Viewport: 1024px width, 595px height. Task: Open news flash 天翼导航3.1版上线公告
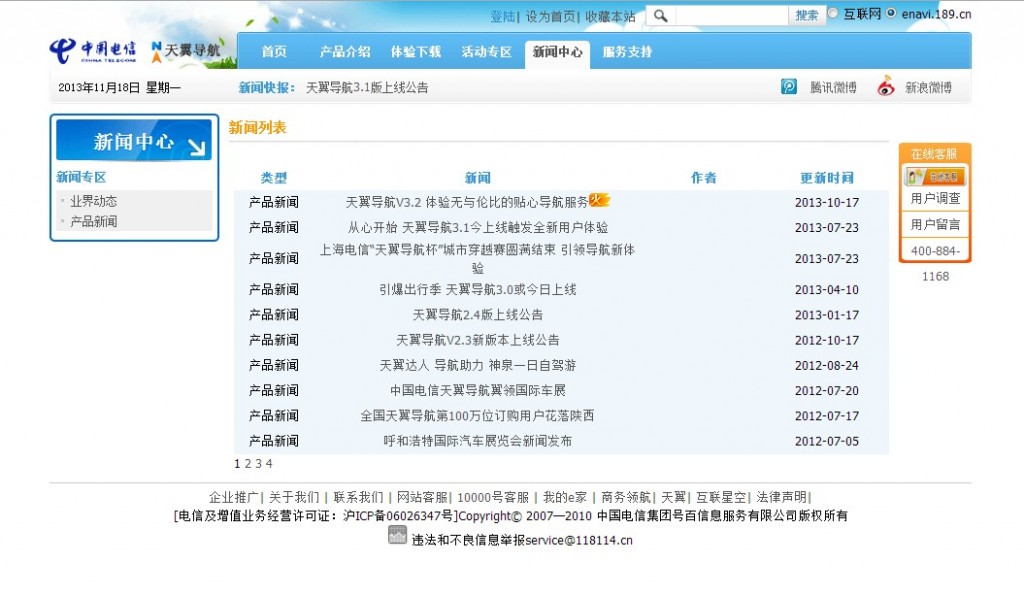coord(367,88)
